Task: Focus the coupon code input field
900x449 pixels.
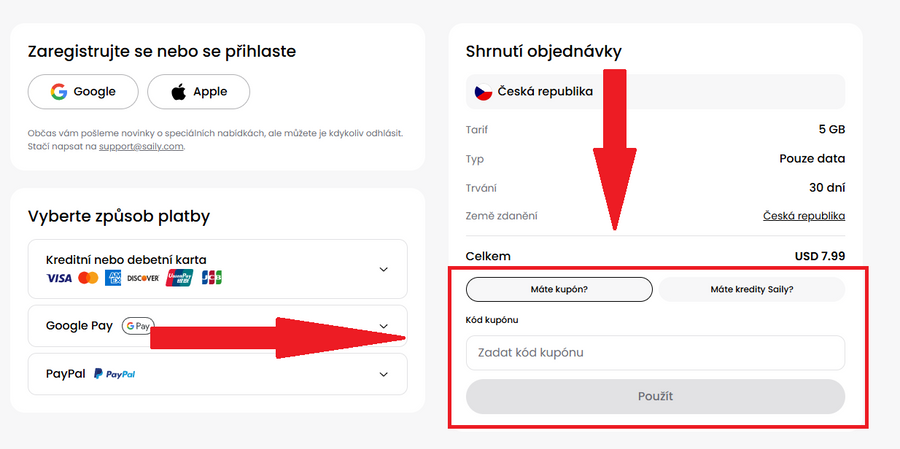Action: pos(655,353)
